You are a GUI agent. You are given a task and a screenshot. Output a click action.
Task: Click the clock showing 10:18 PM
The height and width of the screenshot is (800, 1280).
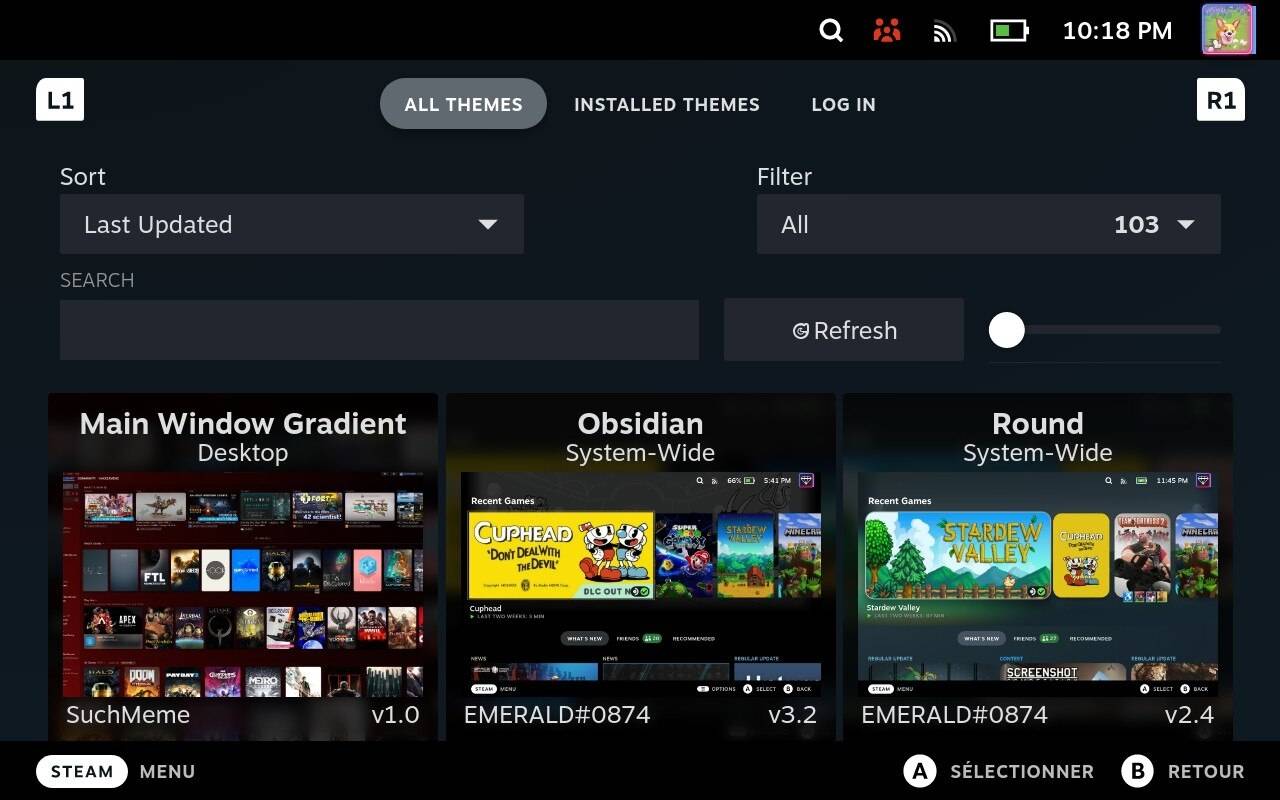tap(1117, 31)
